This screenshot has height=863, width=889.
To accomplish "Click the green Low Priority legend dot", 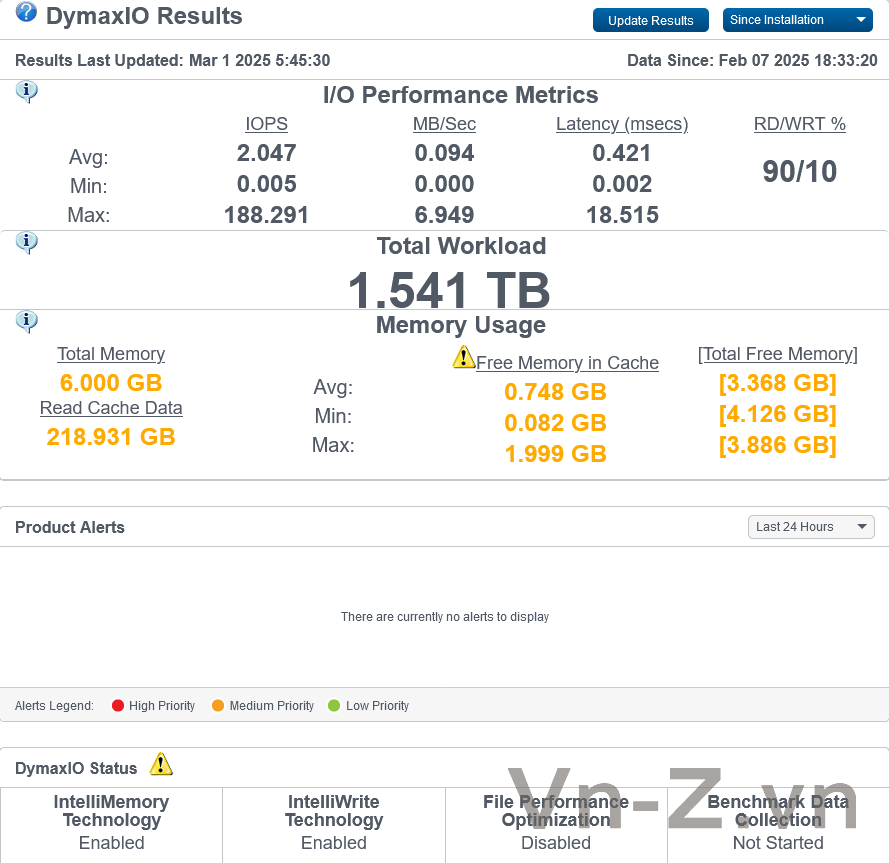I will pos(334,705).
